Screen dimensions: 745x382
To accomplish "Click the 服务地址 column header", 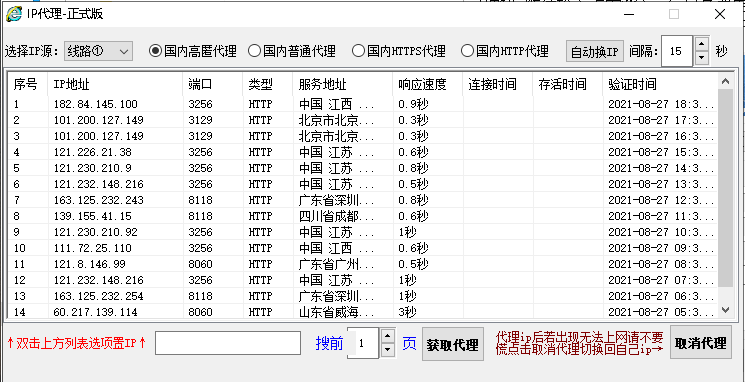I will (x=343, y=85).
